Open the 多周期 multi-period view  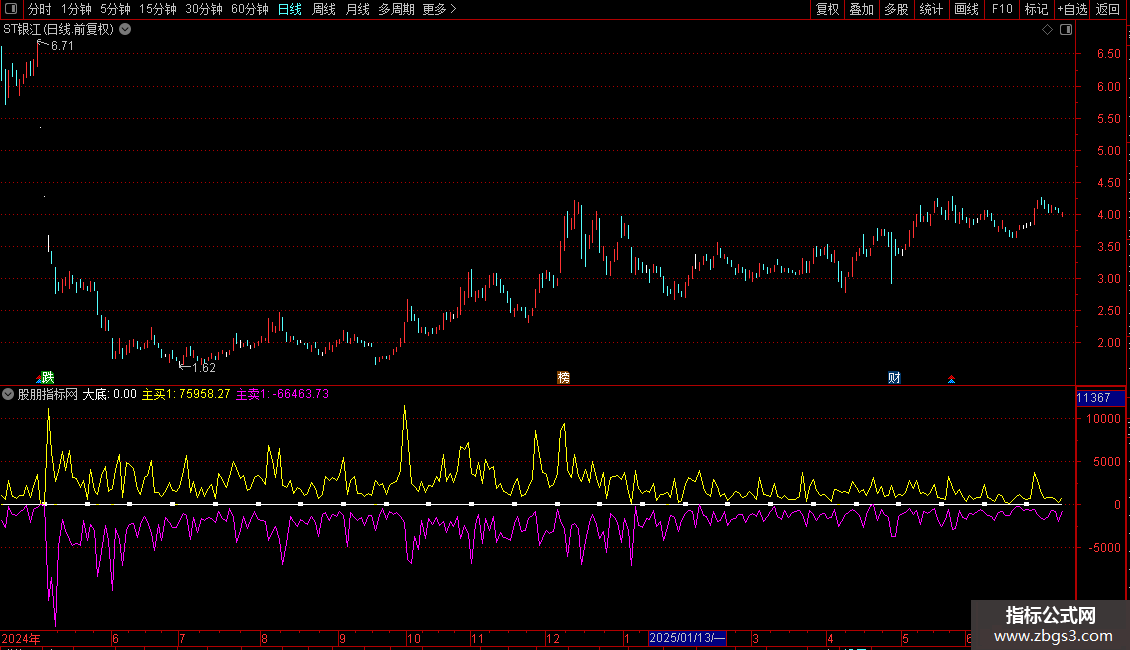pyautogui.click(x=396, y=9)
